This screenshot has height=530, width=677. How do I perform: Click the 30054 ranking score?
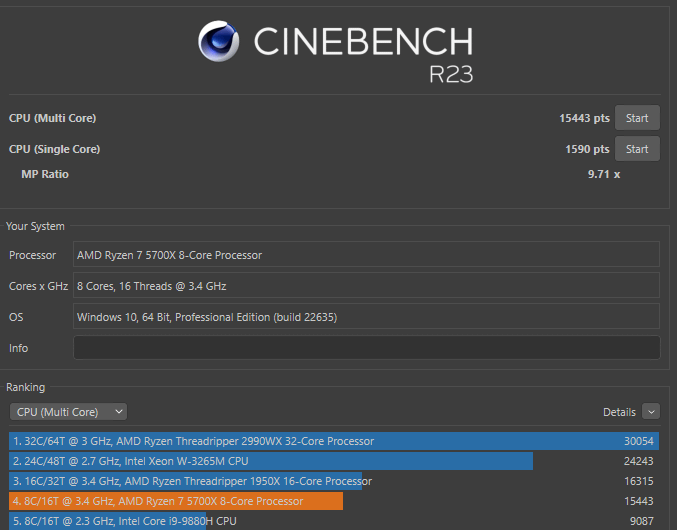coord(639,441)
